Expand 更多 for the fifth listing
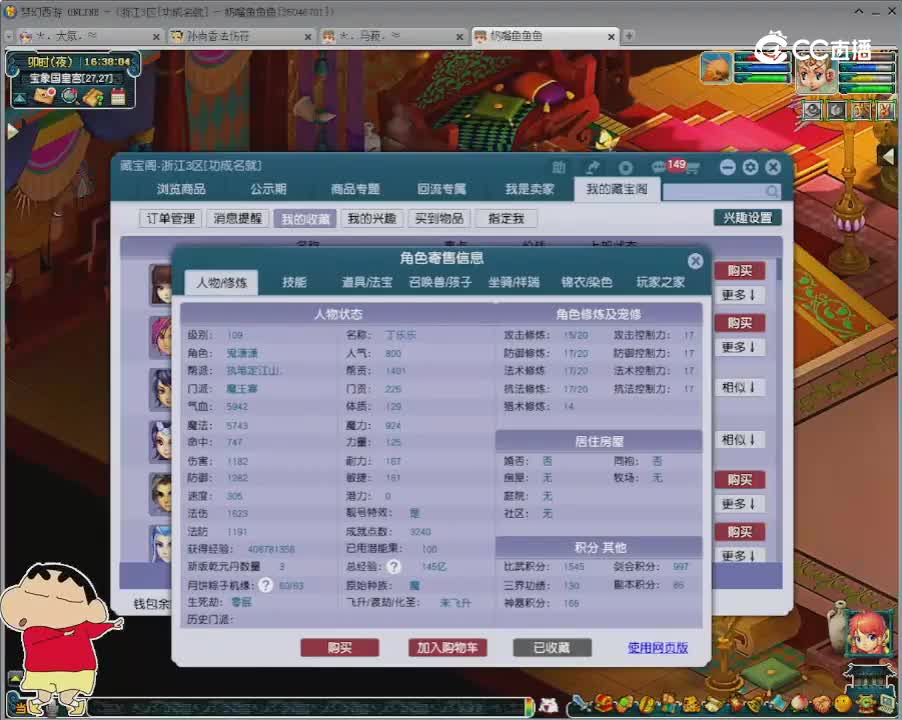This screenshot has width=902, height=720. 739,504
